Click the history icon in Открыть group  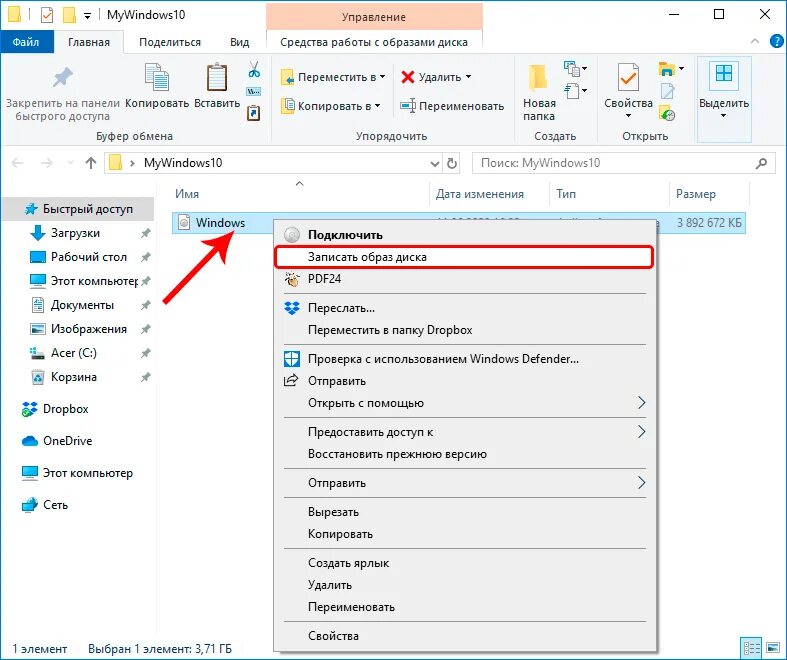667,114
